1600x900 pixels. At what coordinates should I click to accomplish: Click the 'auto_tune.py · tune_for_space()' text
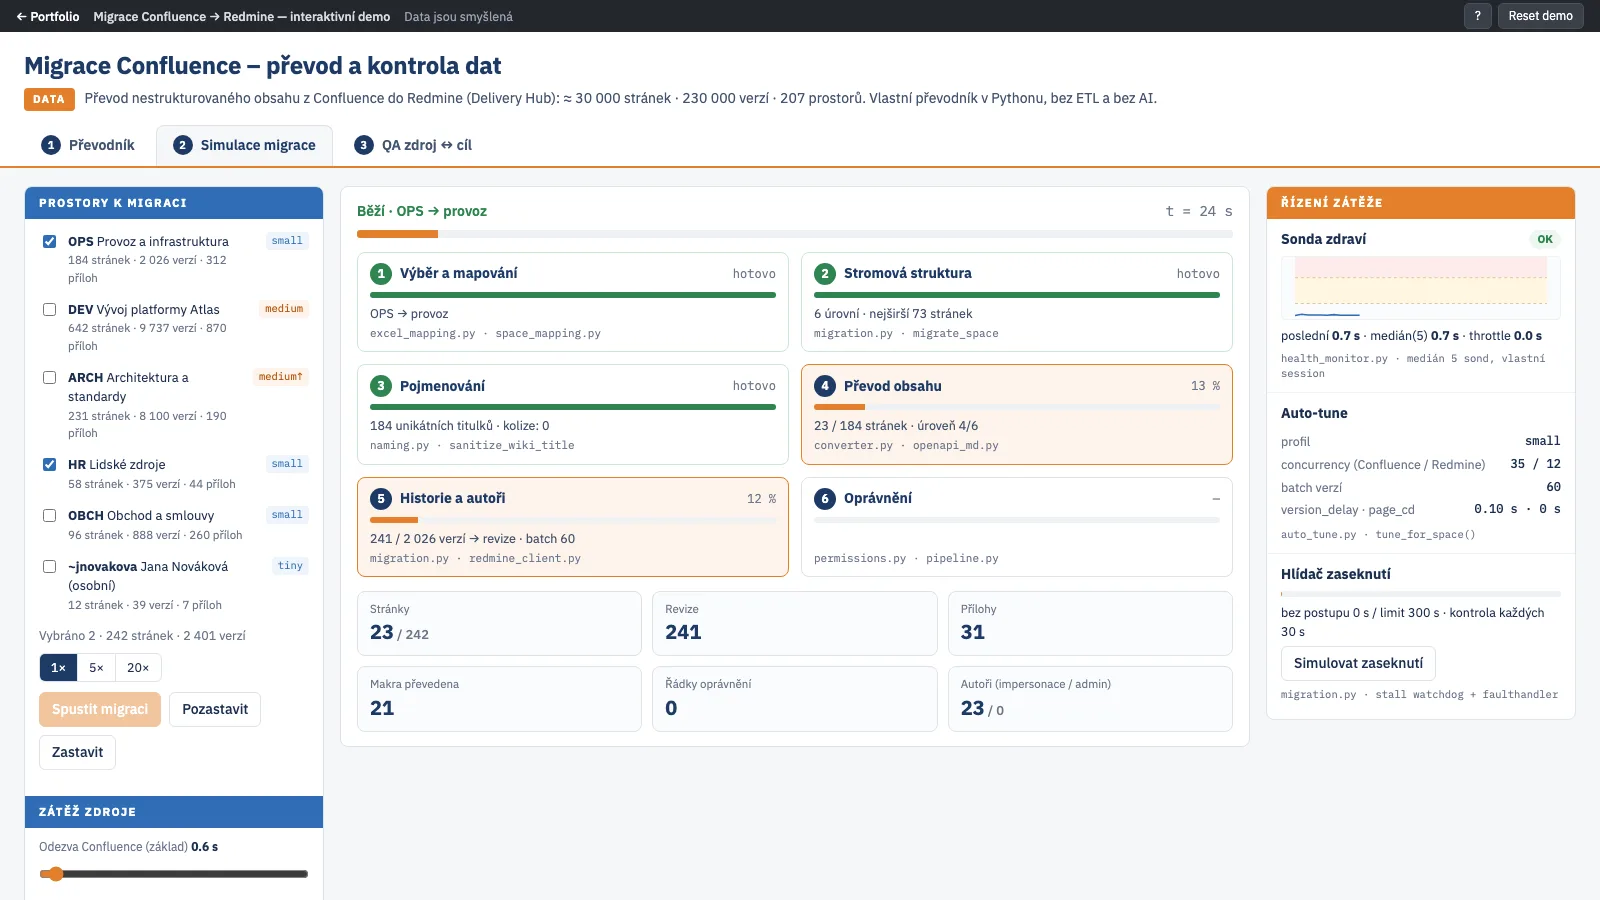(x=1378, y=535)
